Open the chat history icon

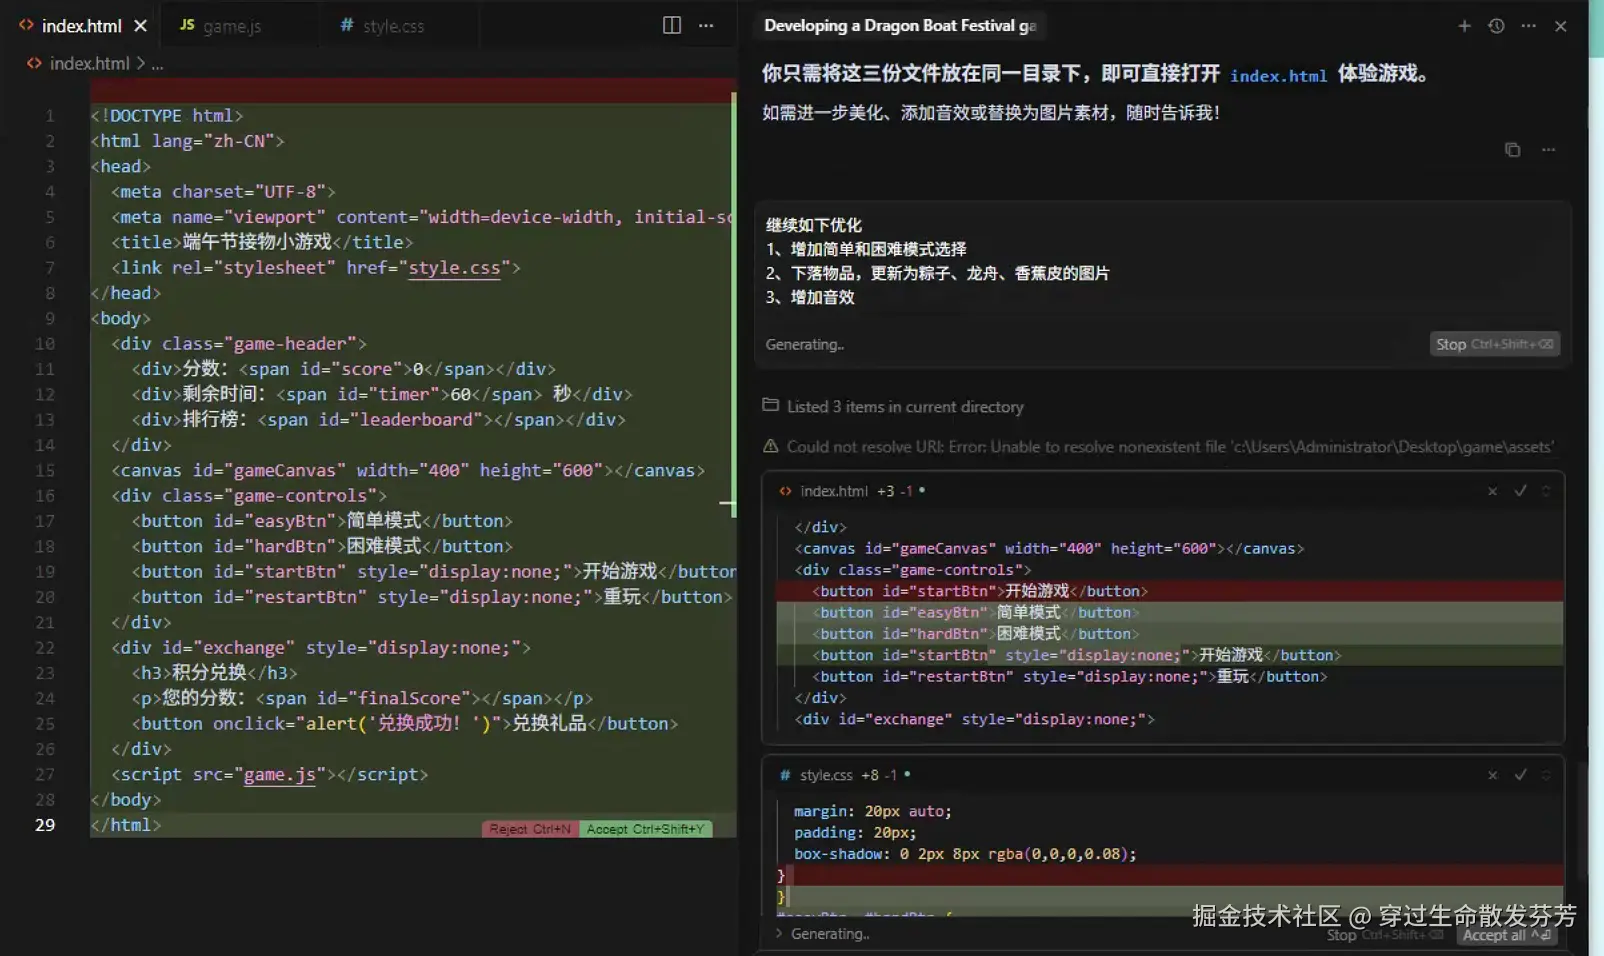click(1495, 26)
